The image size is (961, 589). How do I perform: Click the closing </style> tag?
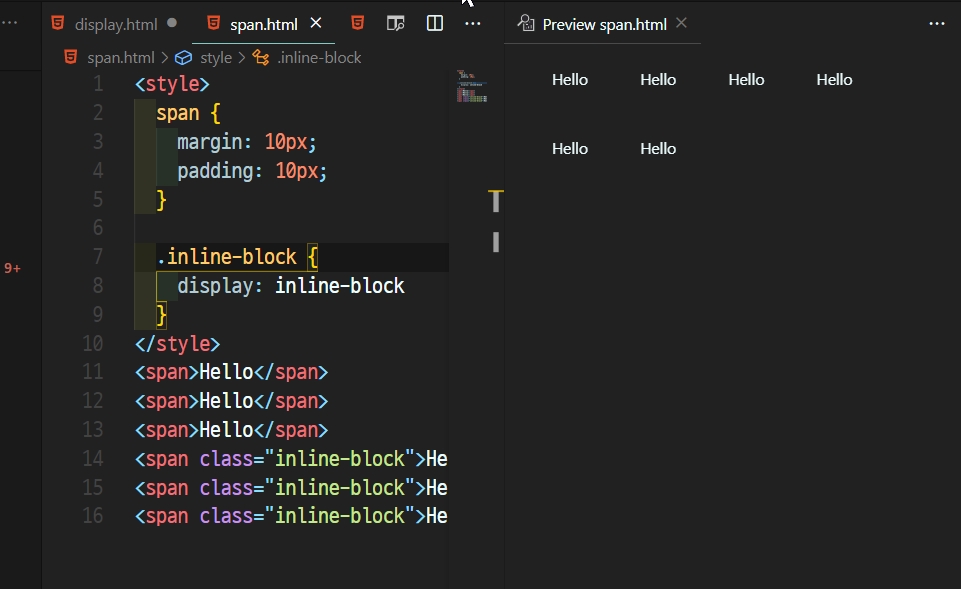click(177, 343)
